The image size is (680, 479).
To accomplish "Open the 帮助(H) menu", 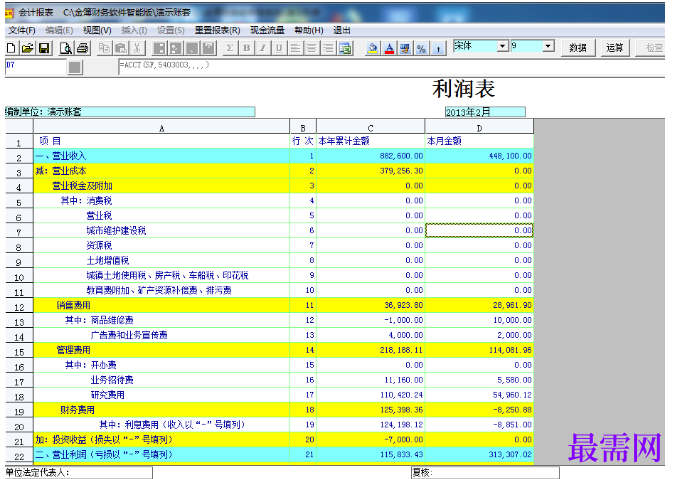I will coord(309,30).
